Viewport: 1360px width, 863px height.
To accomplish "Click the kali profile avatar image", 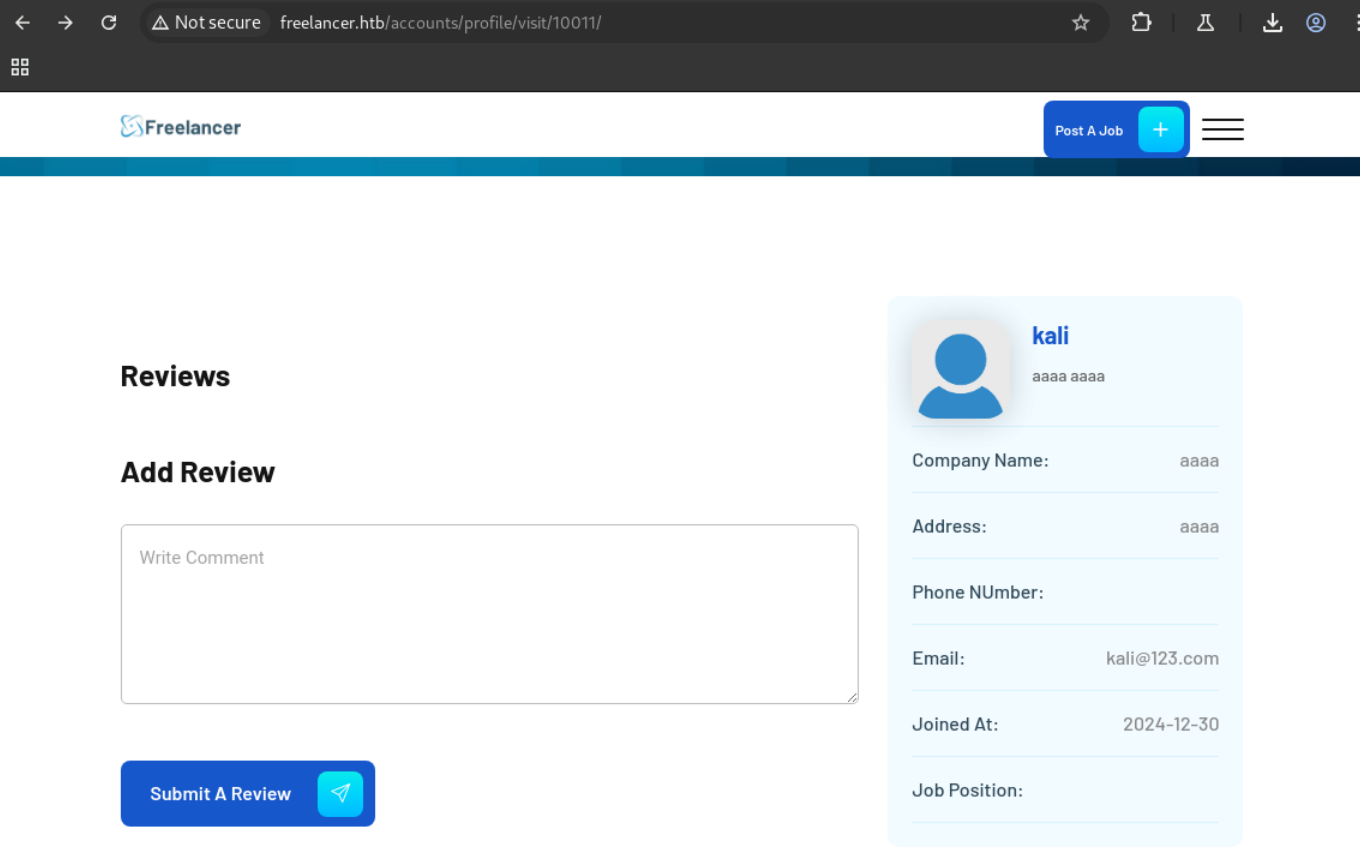I will click(x=960, y=370).
